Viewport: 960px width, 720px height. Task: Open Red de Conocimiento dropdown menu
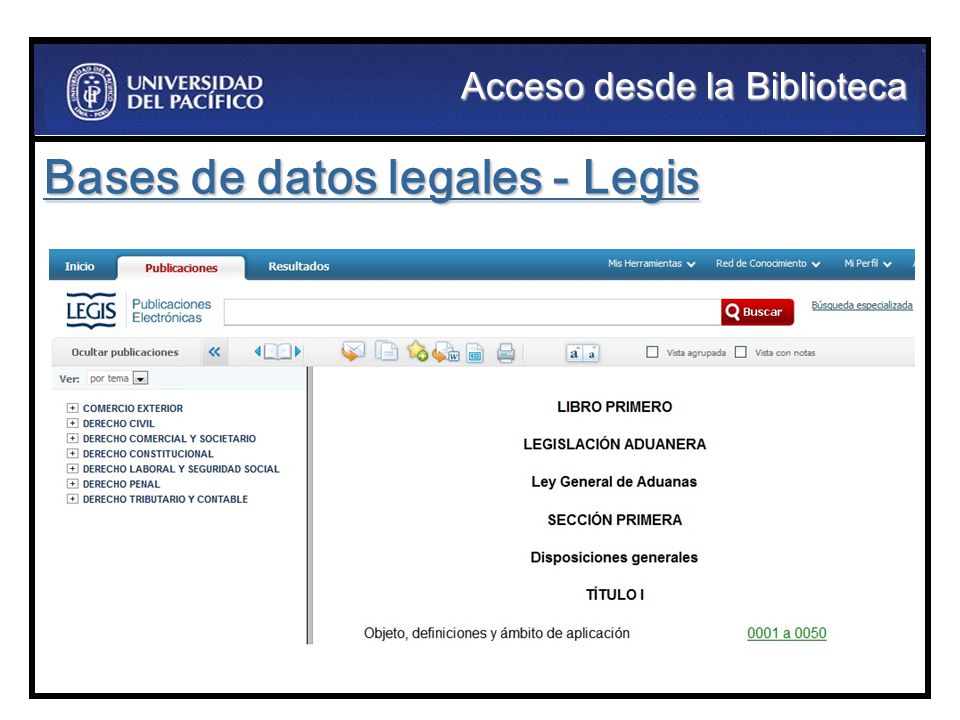tap(768, 264)
